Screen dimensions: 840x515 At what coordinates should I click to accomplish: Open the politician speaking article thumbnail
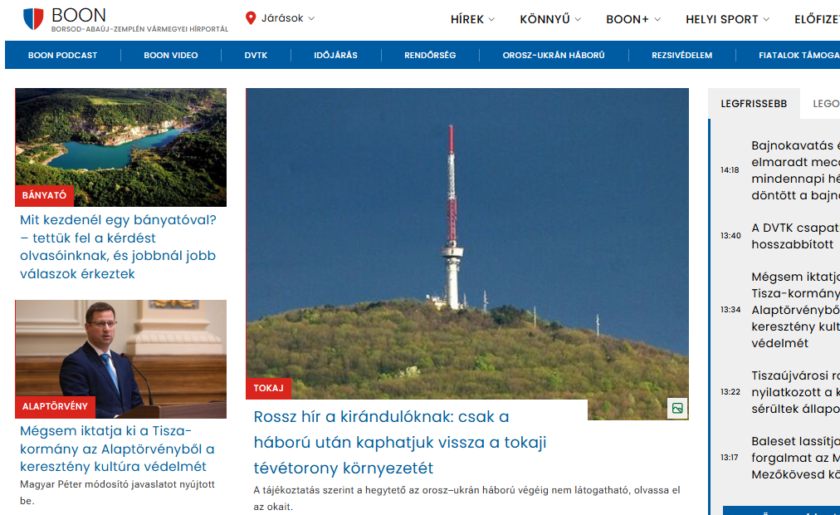pyautogui.click(x=121, y=359)
